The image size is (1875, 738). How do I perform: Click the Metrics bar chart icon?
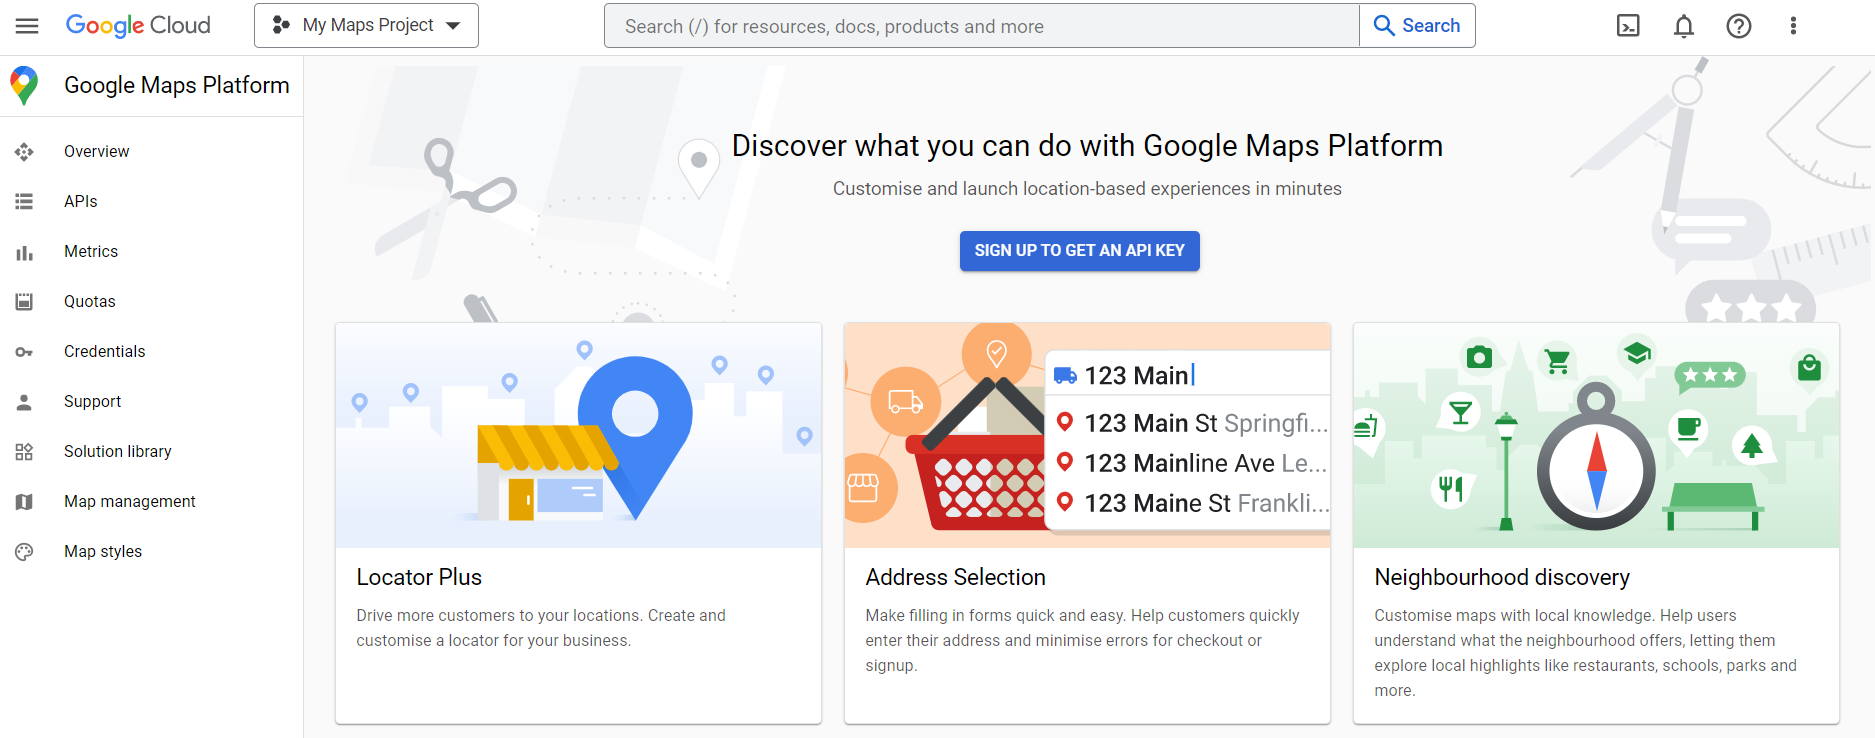[x=24, y=252]
